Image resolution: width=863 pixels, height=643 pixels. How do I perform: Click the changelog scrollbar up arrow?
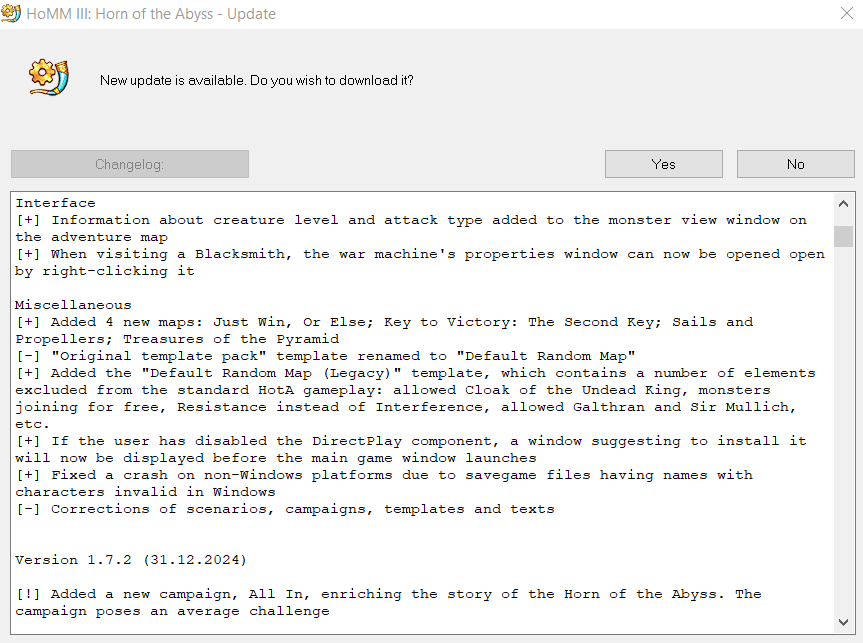[x=843, y=204]
